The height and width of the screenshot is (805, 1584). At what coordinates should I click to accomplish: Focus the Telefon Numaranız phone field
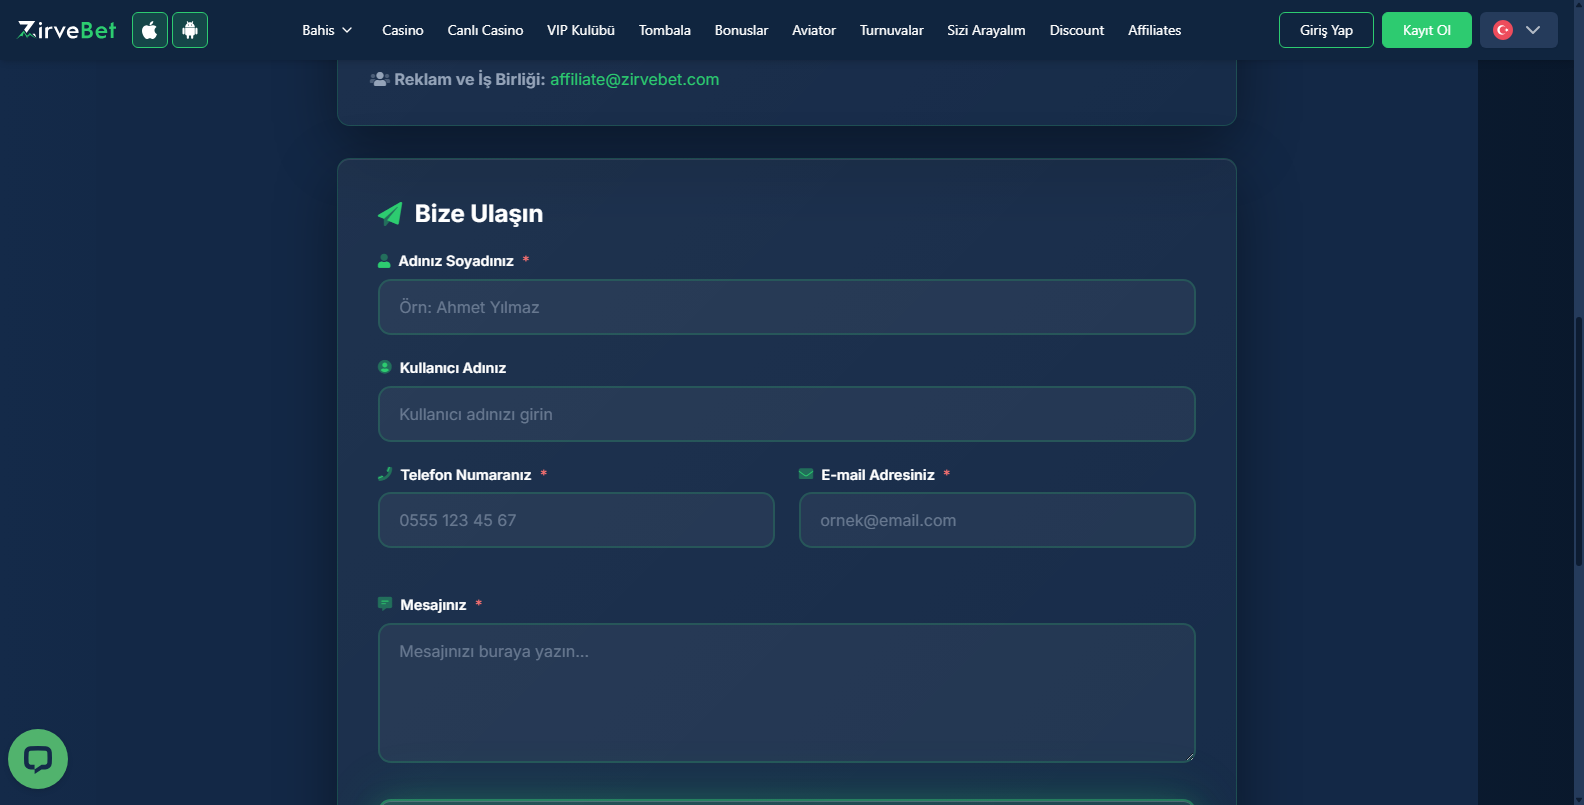click(576, 520)
